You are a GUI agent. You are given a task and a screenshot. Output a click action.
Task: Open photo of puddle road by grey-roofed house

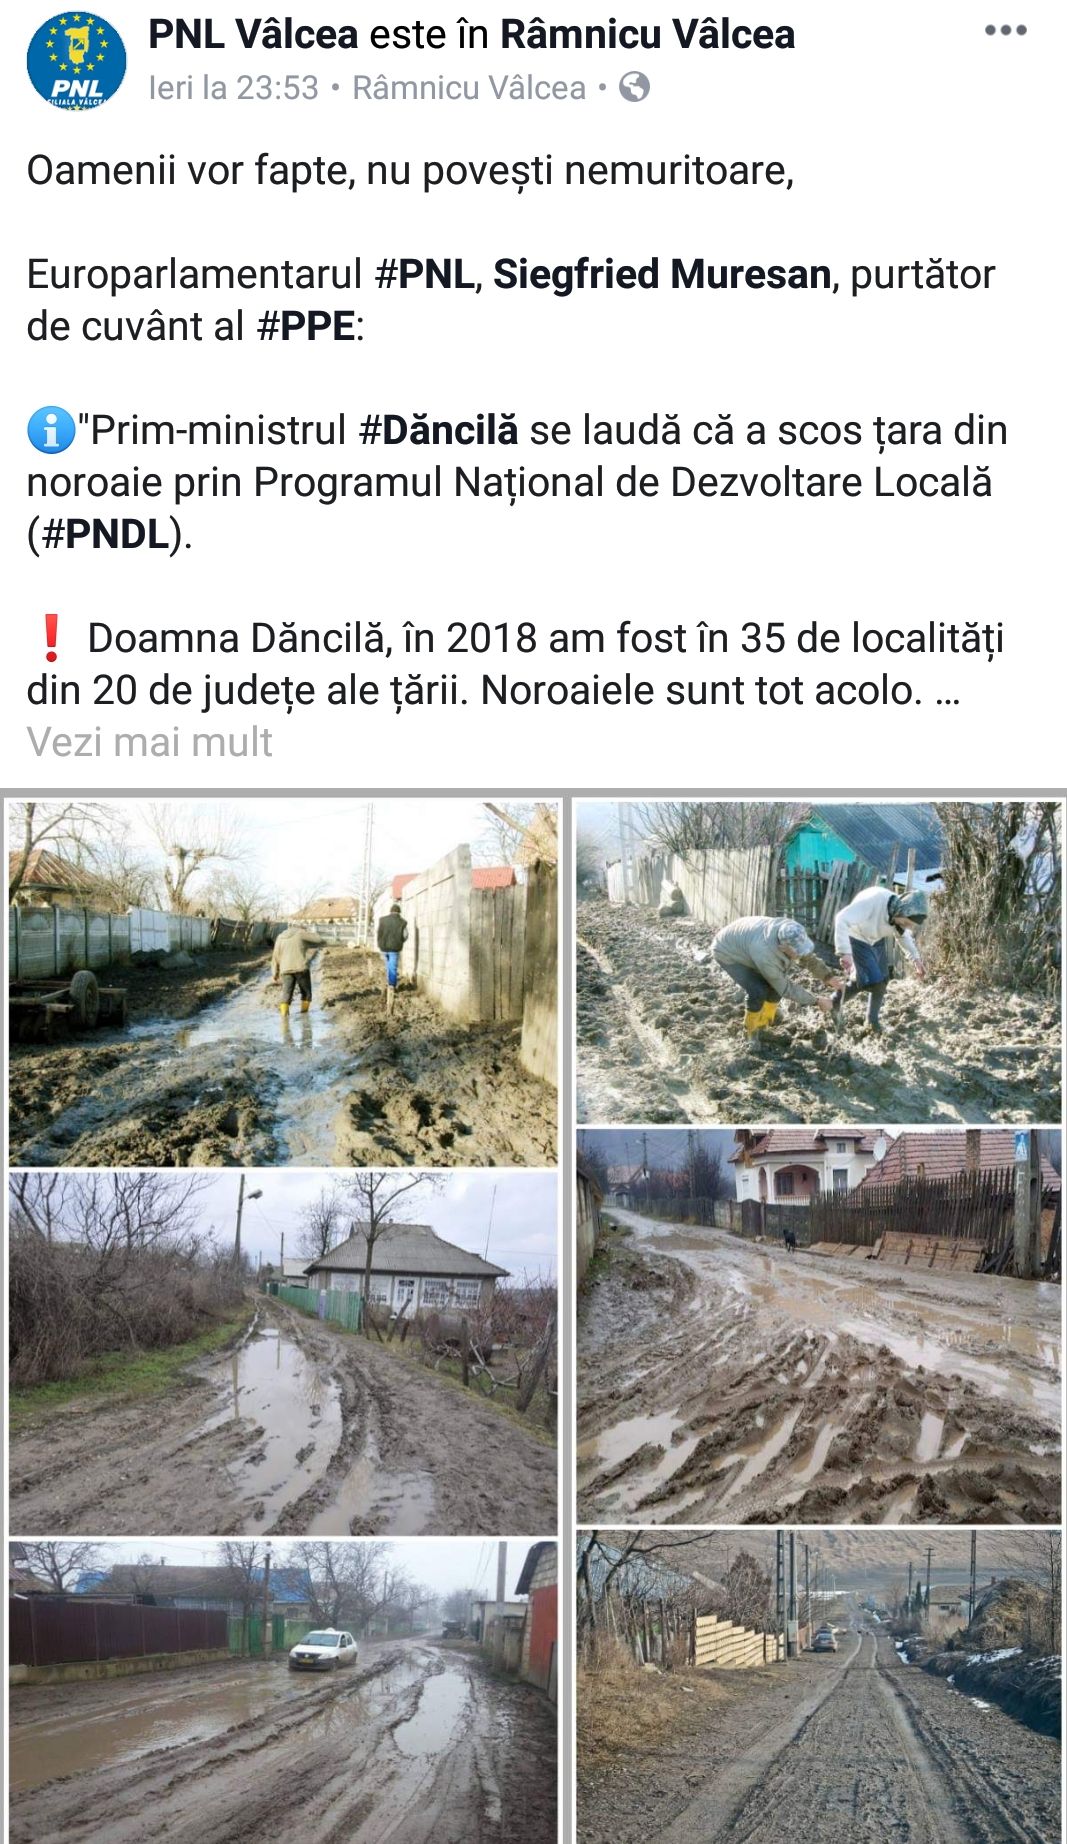(283, 1353)
